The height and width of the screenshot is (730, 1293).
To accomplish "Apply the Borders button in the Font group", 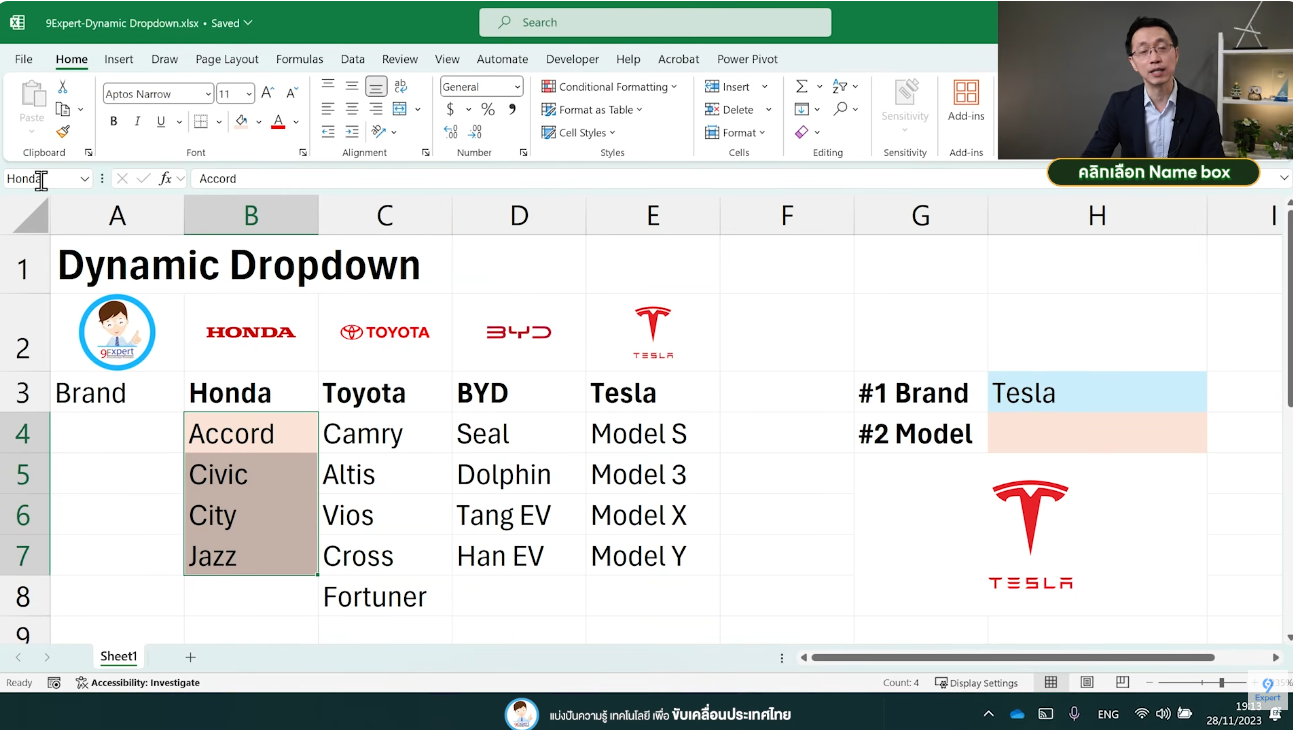I will point(200,121).
